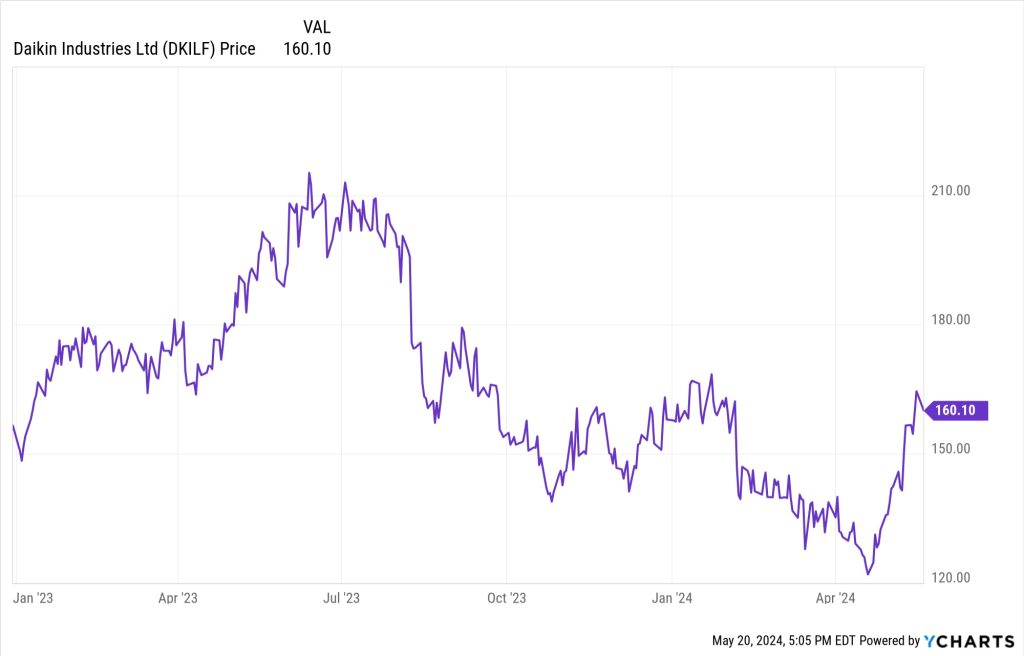Image resolution: width=1024 pixels, height=656 pixels.
Task: Click the highest peak of the price line
Action: tap(309, 173)
